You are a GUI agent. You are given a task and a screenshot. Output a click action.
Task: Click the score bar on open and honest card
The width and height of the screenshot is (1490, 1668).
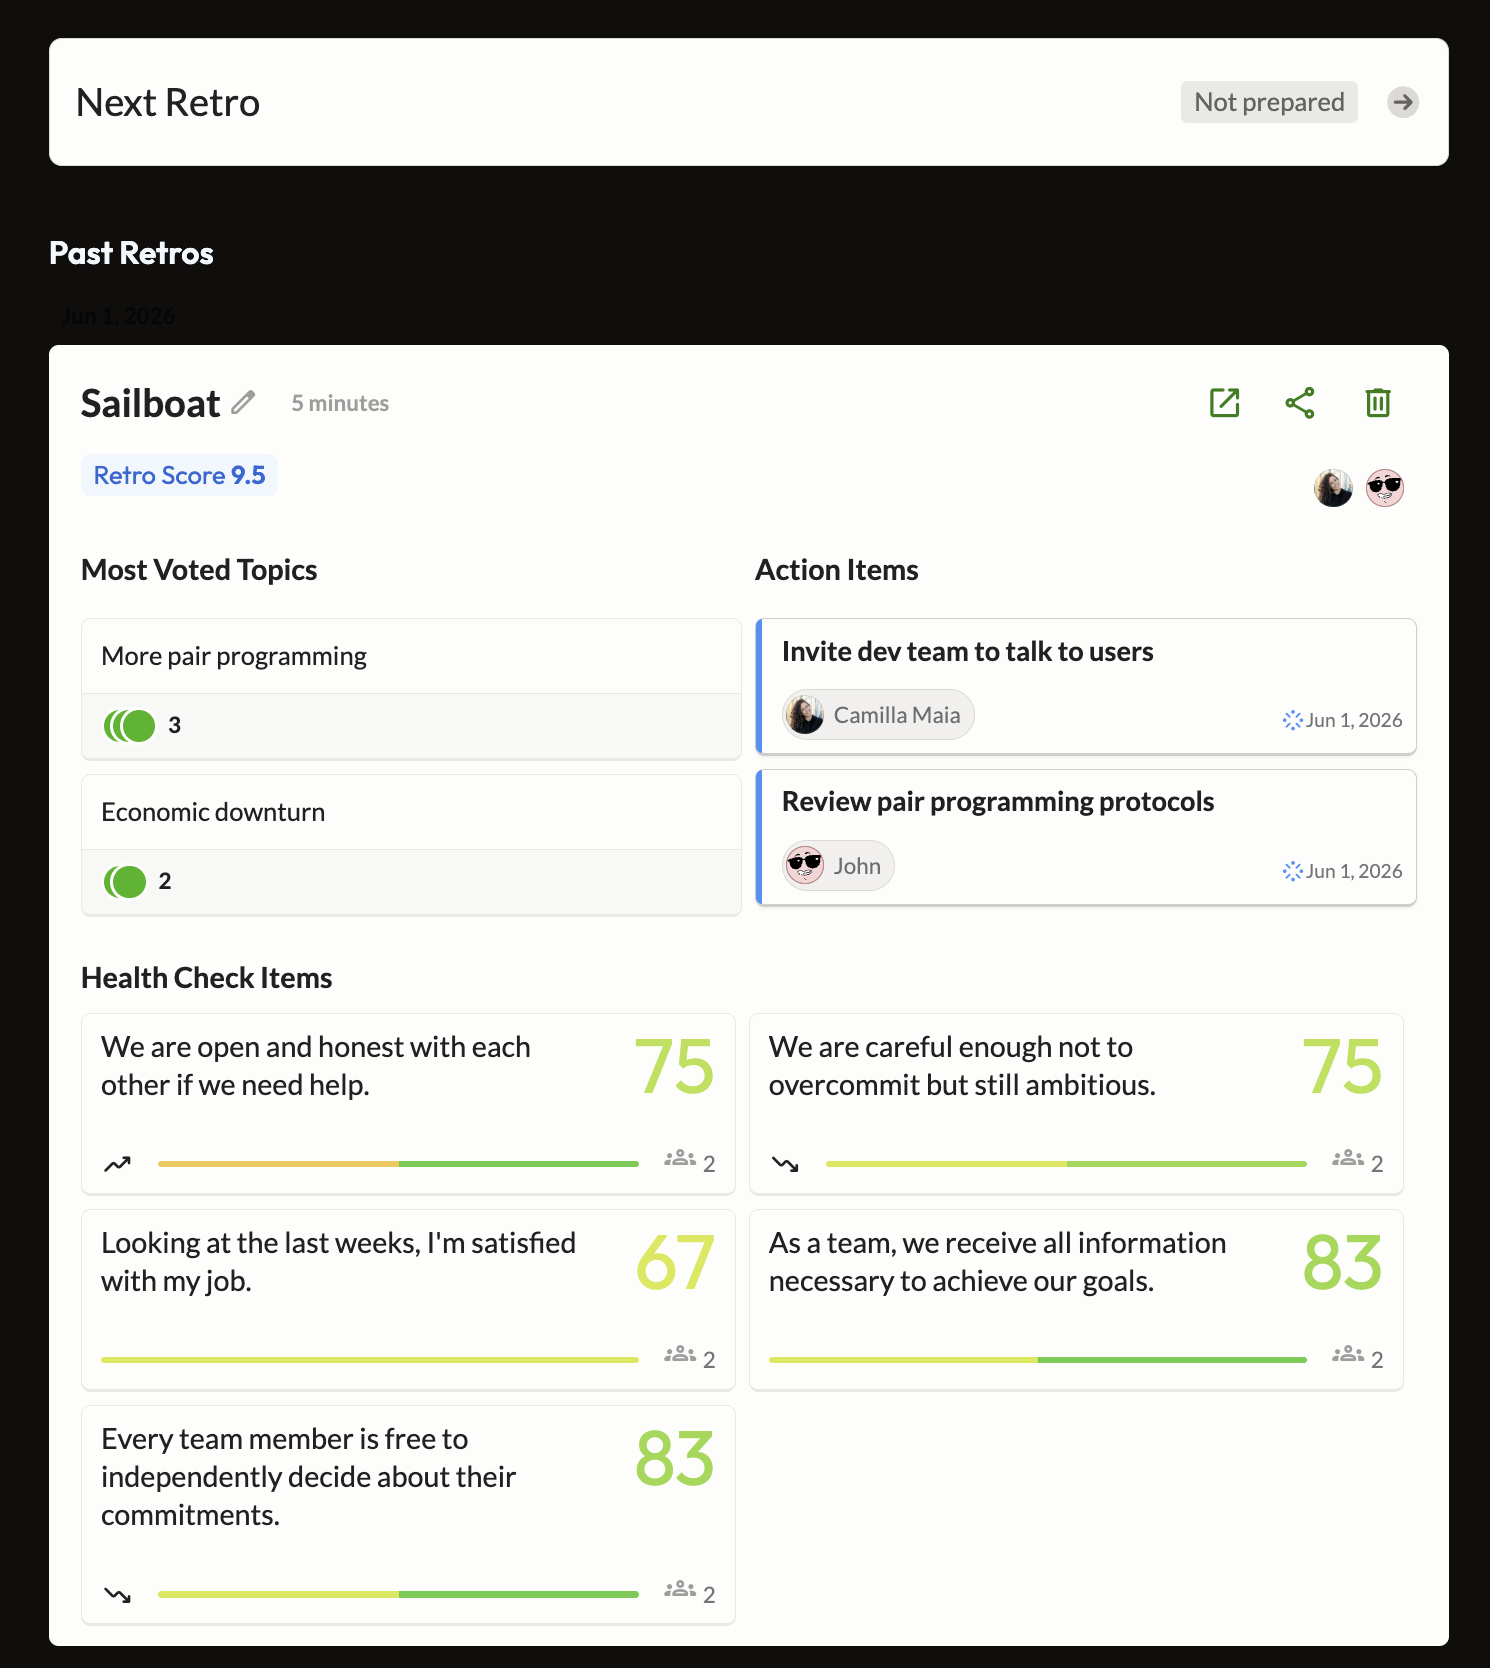tap(398, 1164)
